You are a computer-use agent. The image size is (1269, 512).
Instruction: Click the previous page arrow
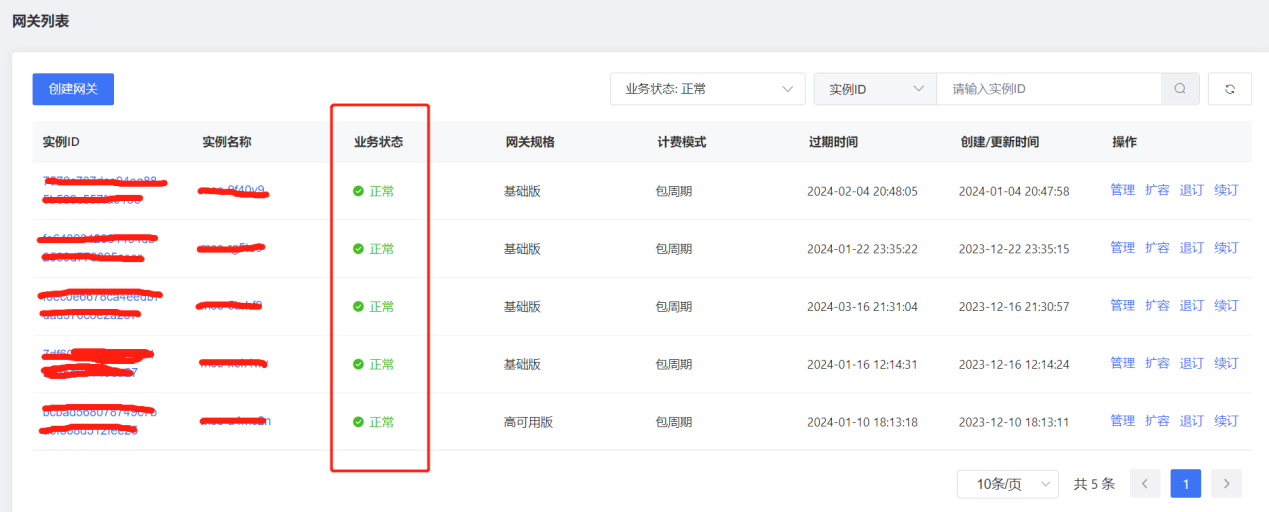[x=1145, y=484]
